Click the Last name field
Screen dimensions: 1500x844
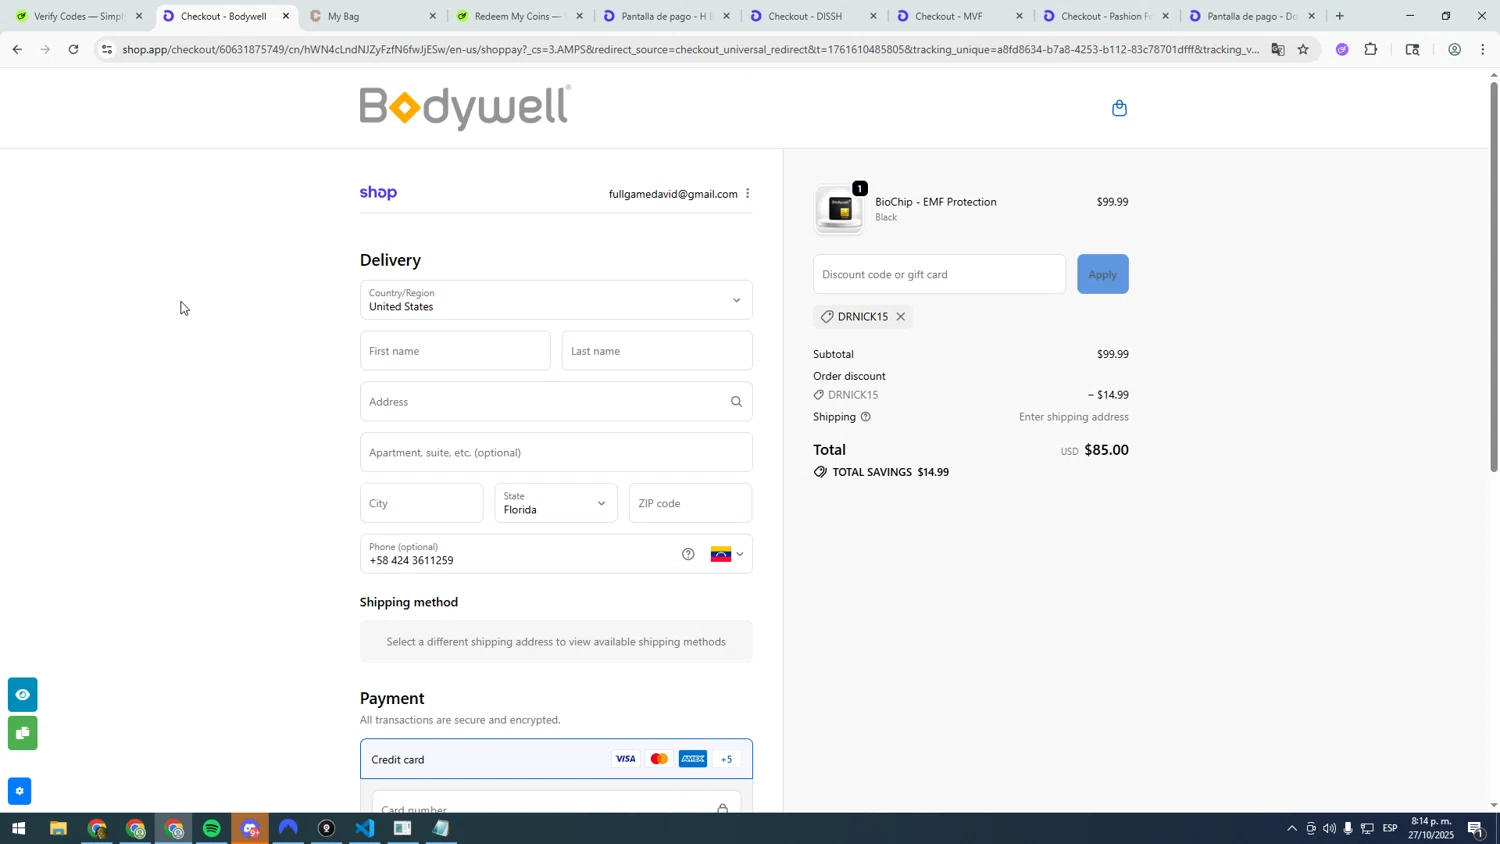click(657, 351)
